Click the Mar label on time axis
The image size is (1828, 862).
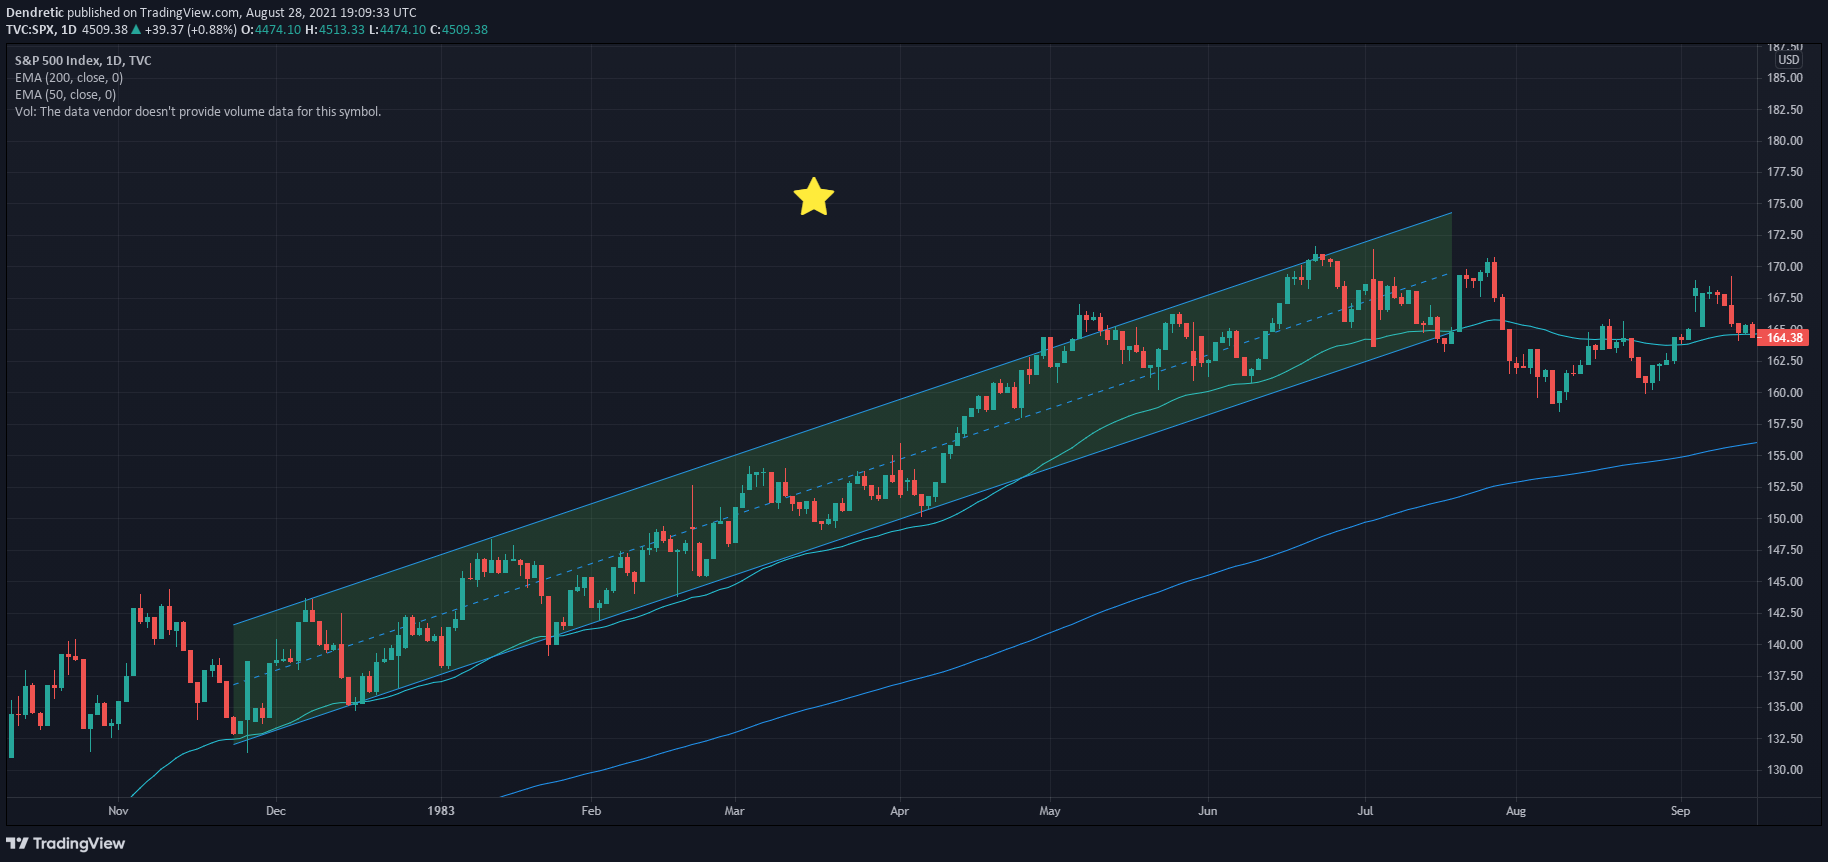point(734,811)
